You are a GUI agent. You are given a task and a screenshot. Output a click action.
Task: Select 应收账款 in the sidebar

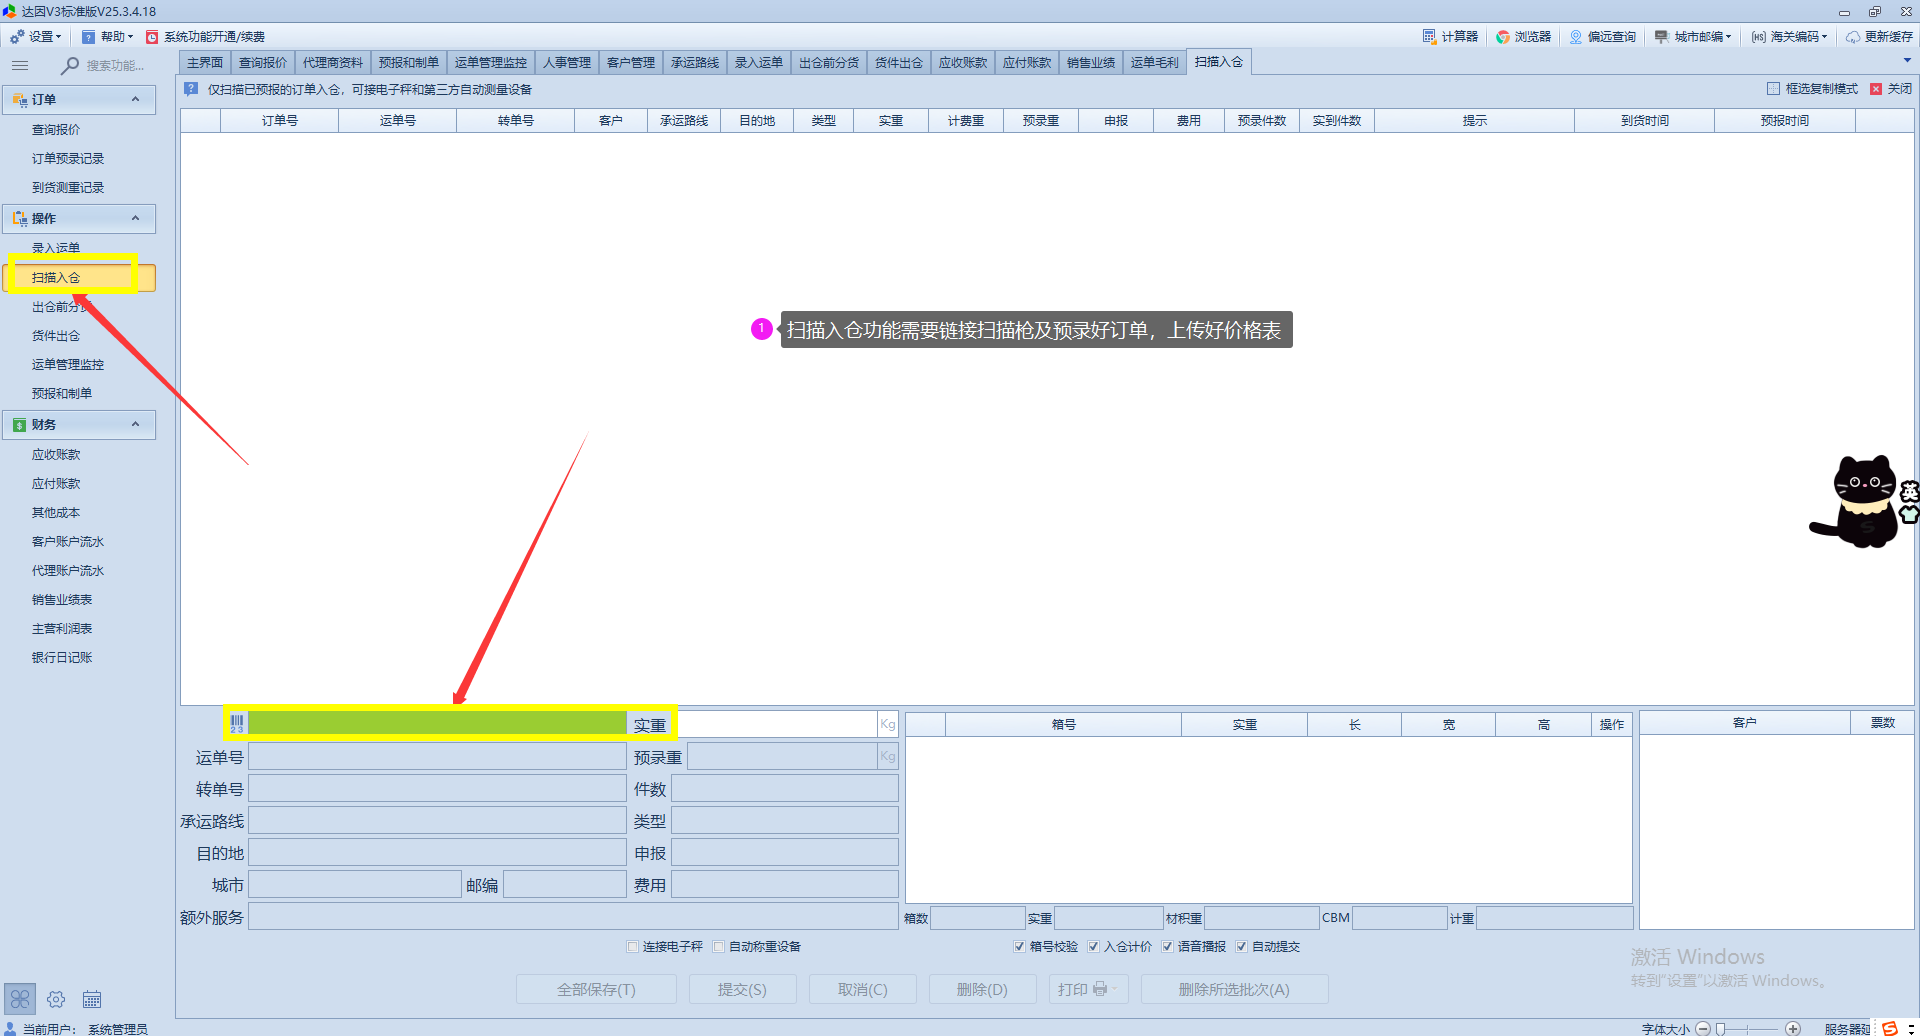coord(56,455)
